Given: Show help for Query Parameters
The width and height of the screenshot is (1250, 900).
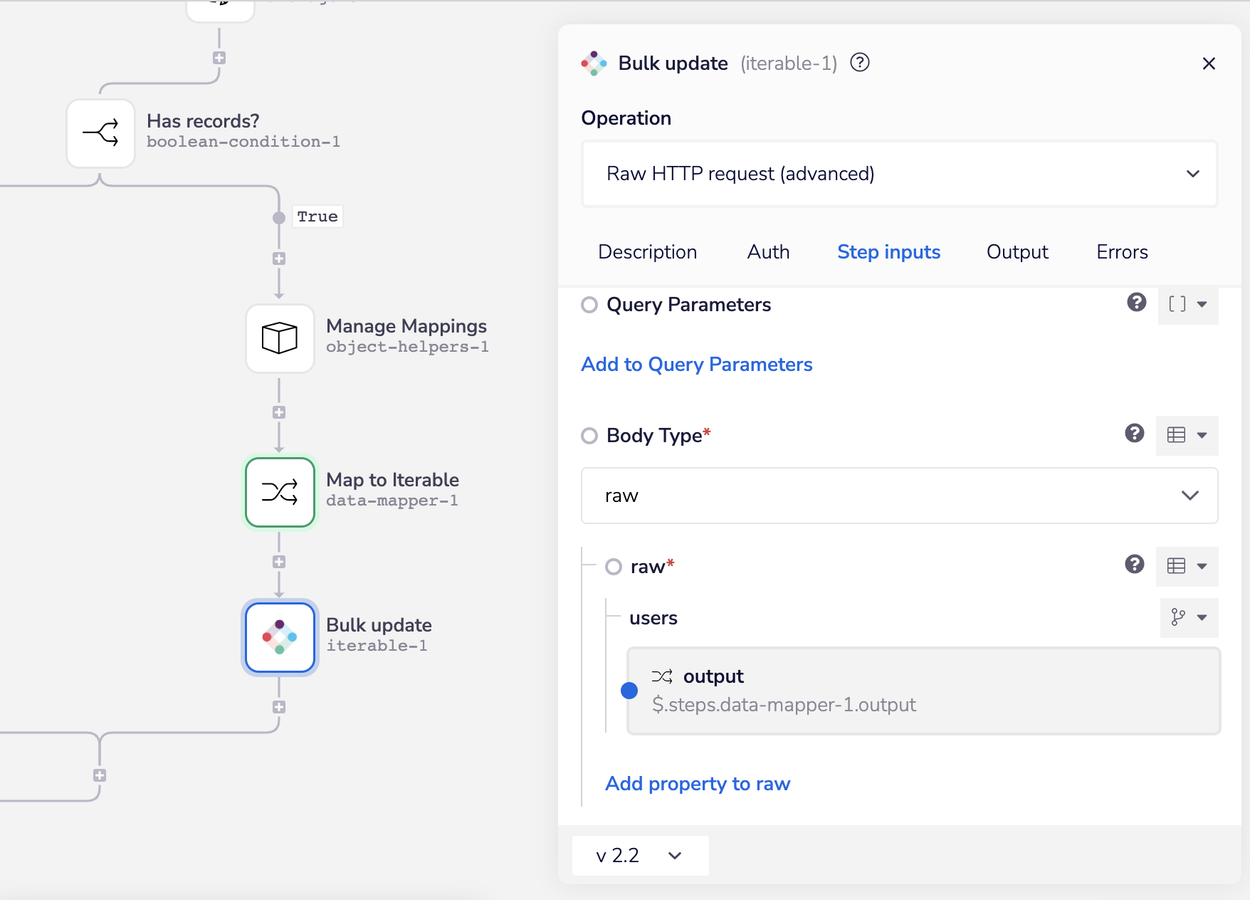Looking at the screenshot, I should point(1136,302).
